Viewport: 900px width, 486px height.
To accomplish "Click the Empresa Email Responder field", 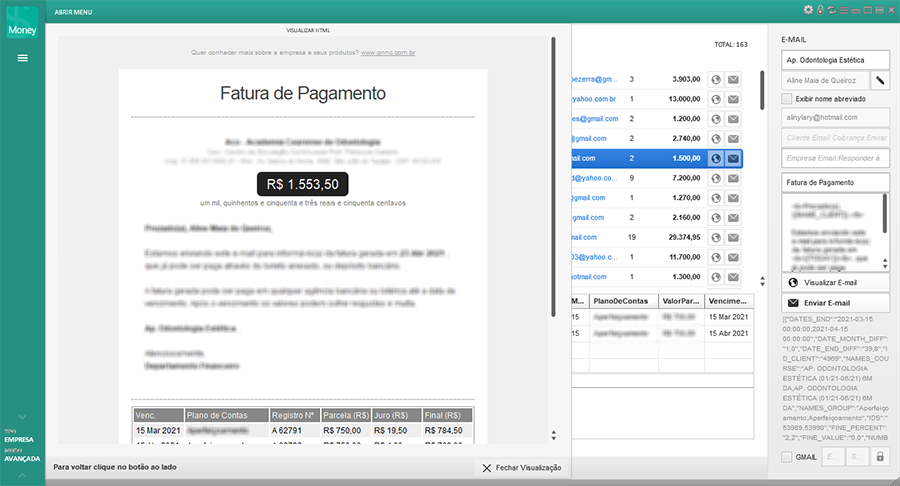I will tap(835, 158).
